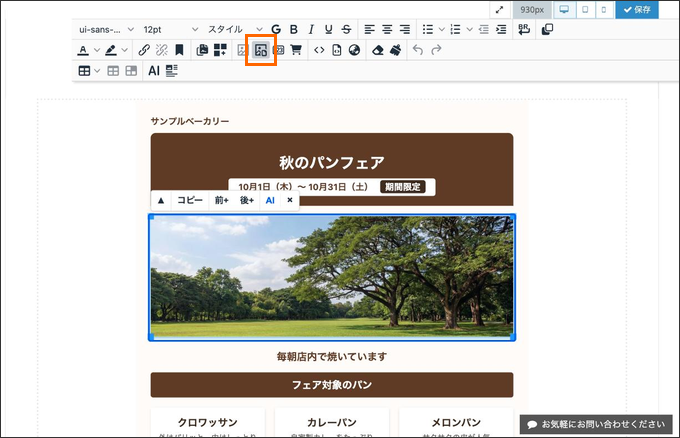Open AI assistant in toolbar

[154, 71]
